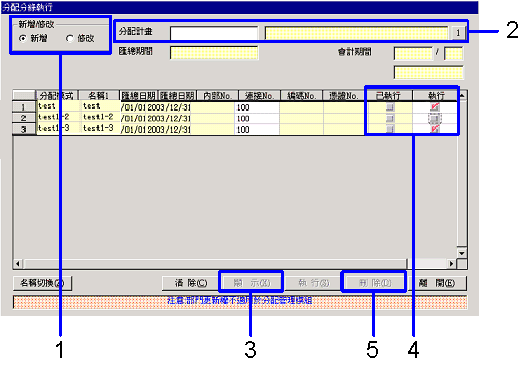
Task: Uncheck 執行 checkbox in row 3
Action: tap(435, 129)
